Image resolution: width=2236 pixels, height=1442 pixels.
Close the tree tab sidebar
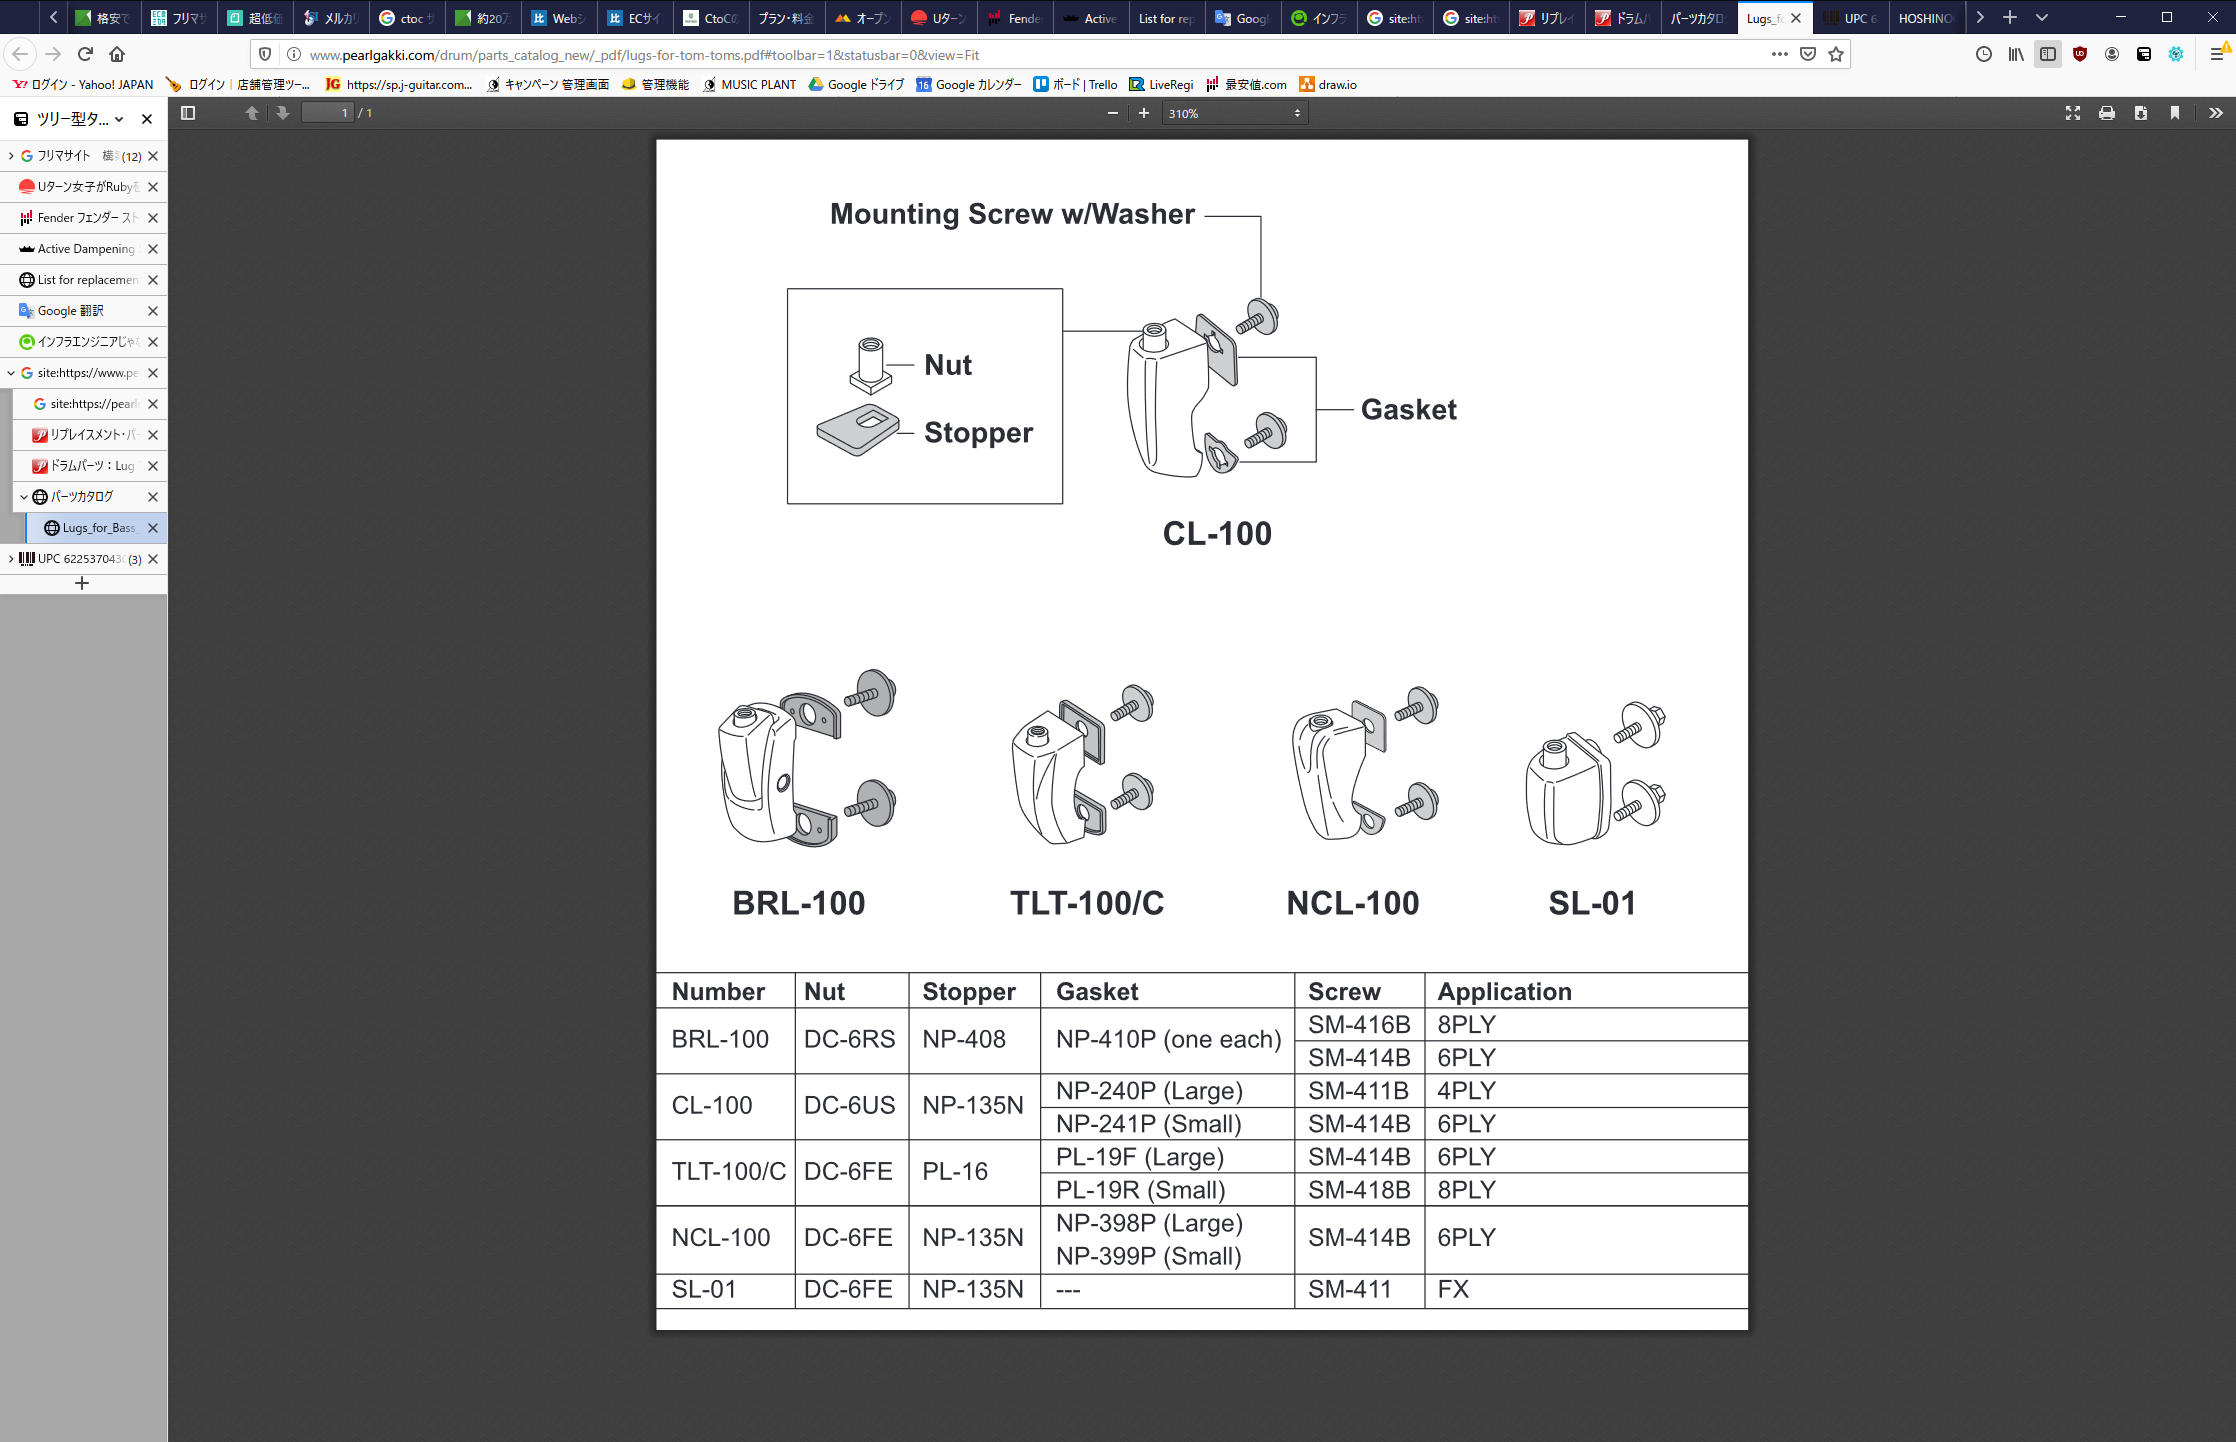147,119
